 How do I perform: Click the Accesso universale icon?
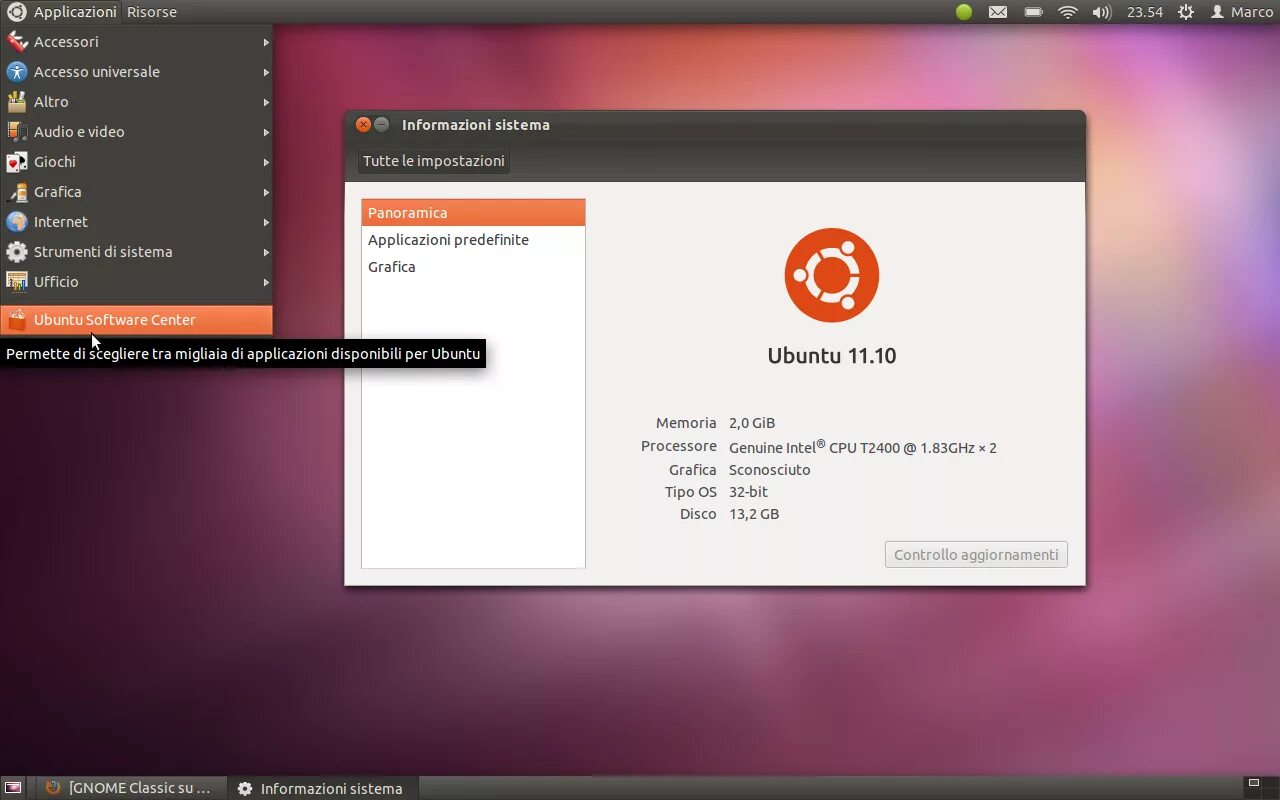pos(17,72)
